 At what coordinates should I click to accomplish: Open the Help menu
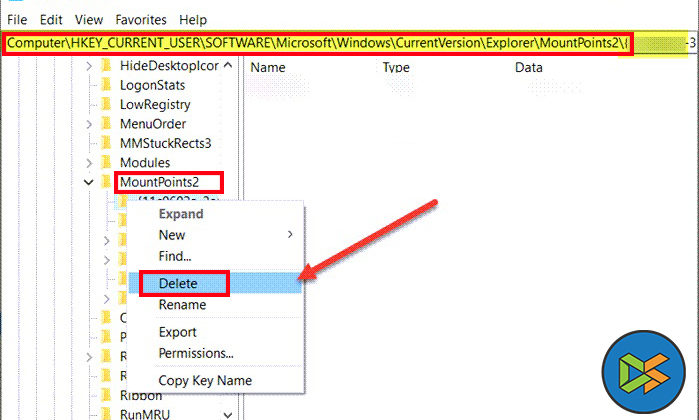[193, 20]
